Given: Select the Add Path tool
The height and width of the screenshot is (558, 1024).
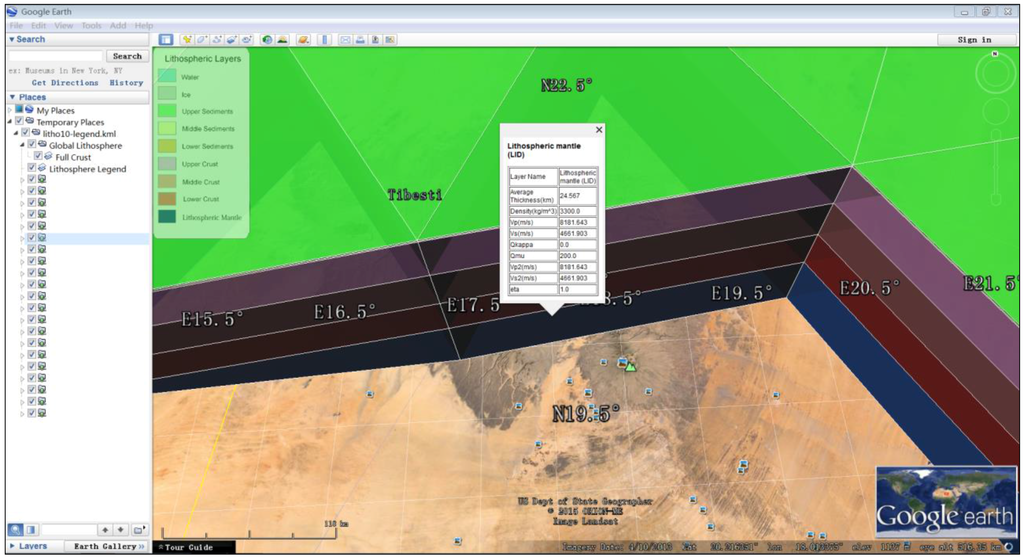Looking at the screenshot, I should [217, 40].
